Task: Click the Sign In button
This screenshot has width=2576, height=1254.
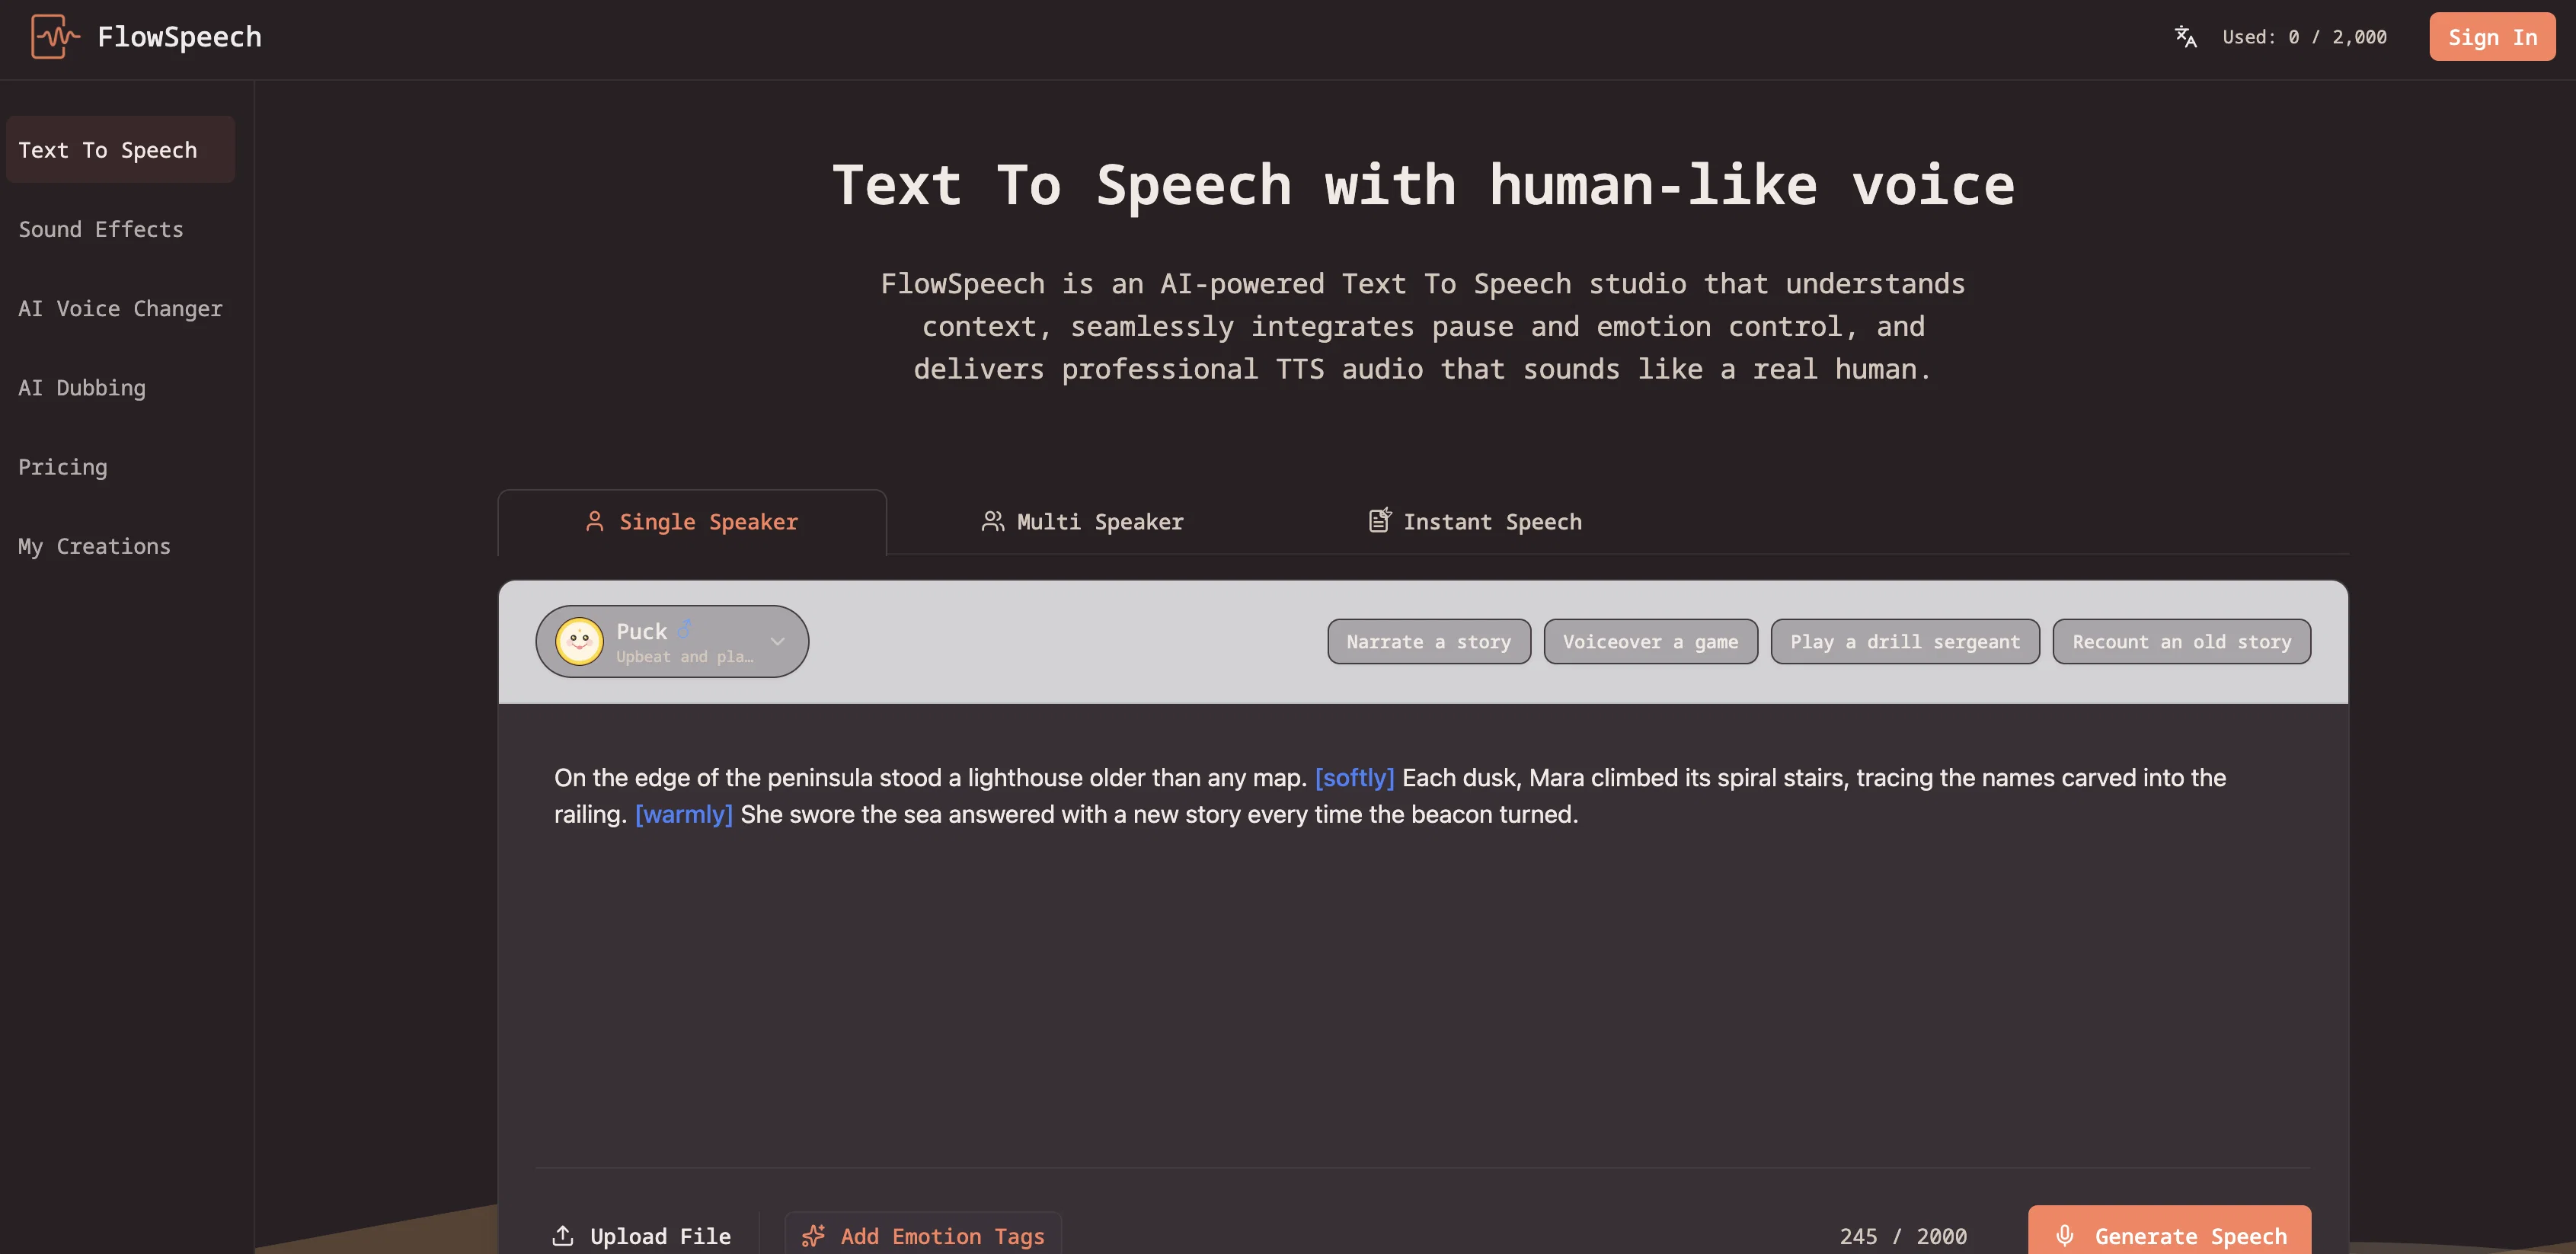Action: pos(2492,37)
